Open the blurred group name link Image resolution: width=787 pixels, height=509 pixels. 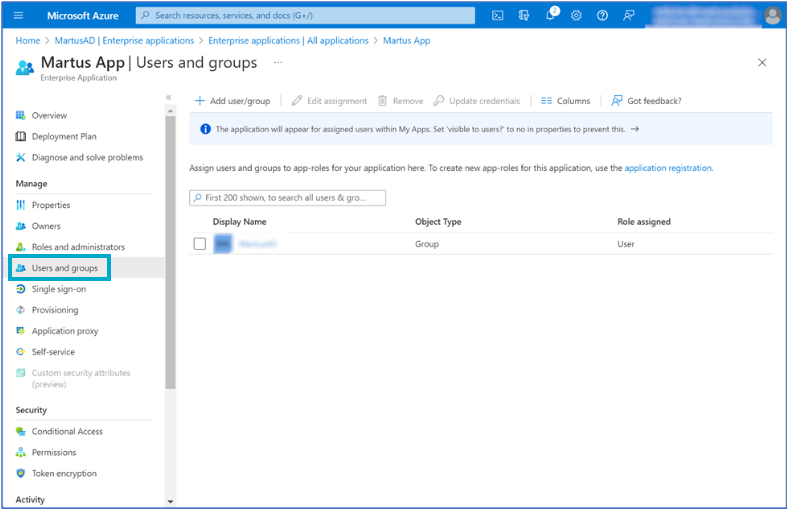click(257, 244)
